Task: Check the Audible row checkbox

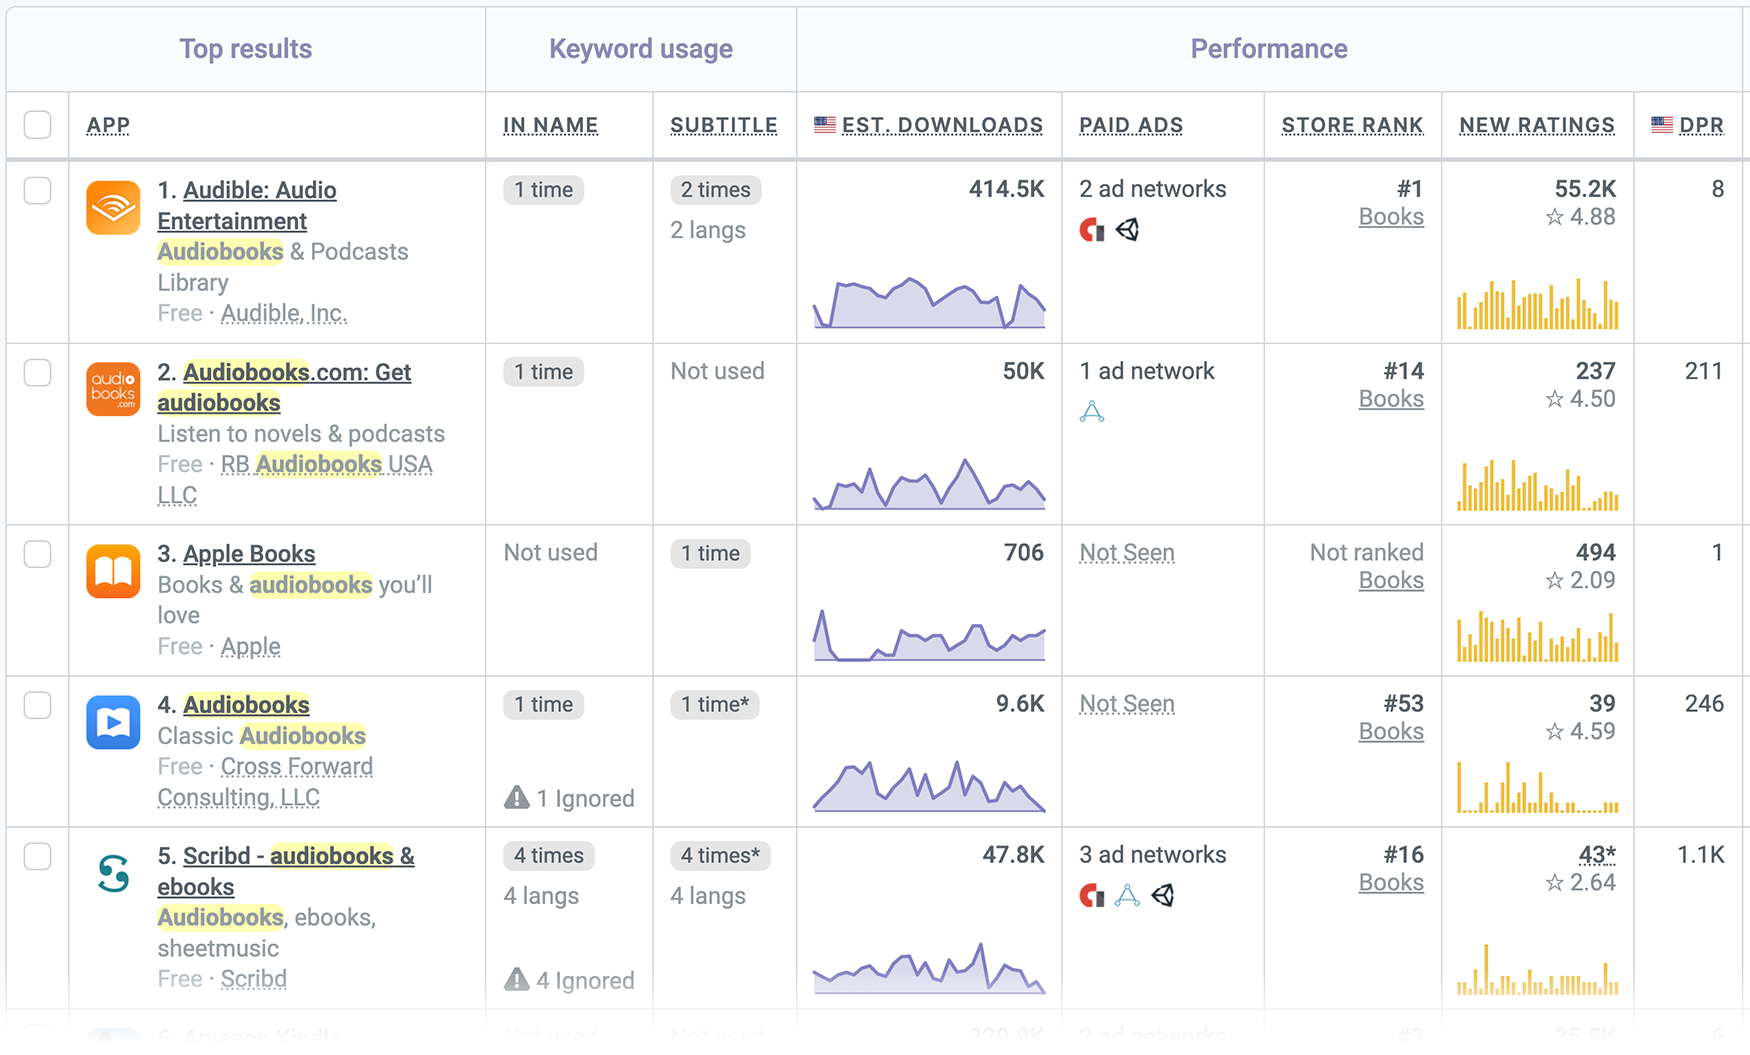Action: pos(37,190)
